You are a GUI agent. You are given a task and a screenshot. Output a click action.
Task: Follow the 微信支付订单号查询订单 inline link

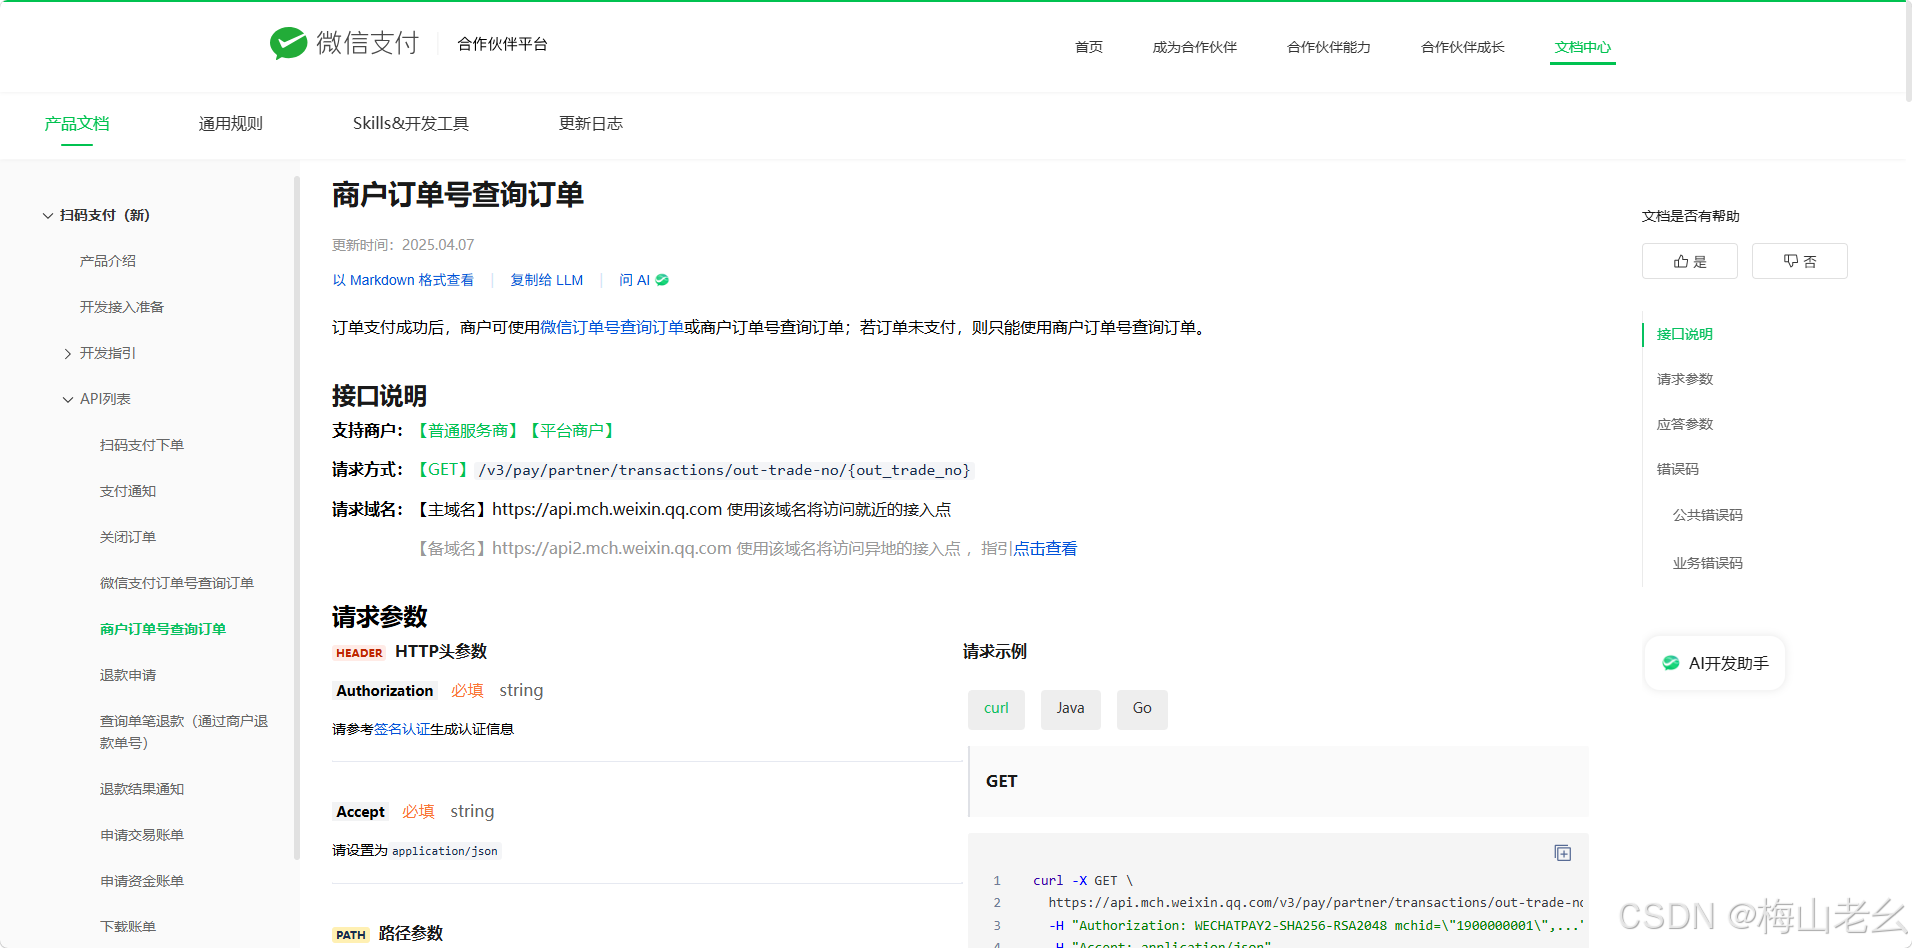(612, 327)
